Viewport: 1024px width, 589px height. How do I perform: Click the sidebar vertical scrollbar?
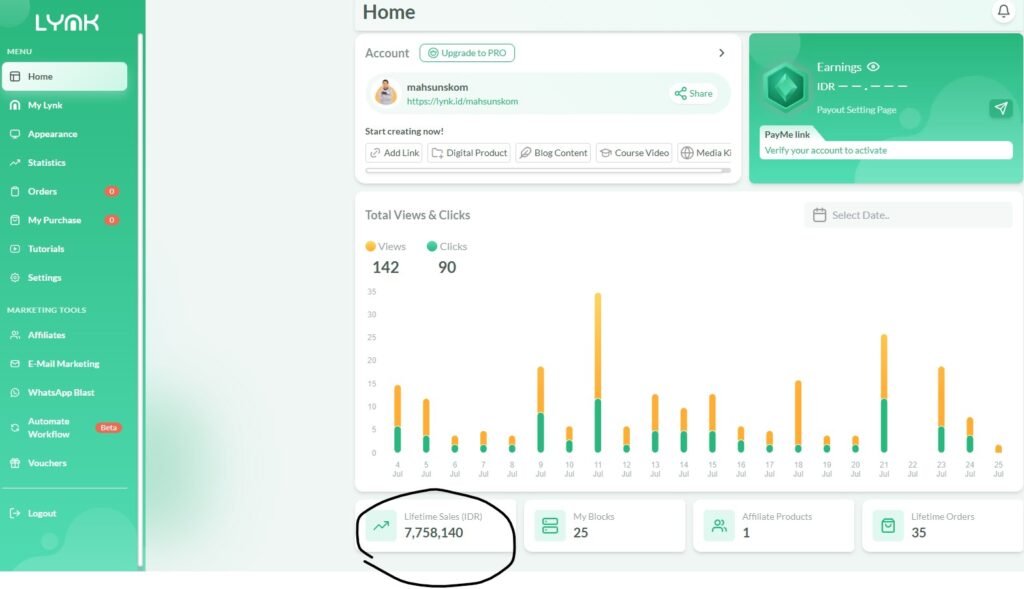pos(140,300)
